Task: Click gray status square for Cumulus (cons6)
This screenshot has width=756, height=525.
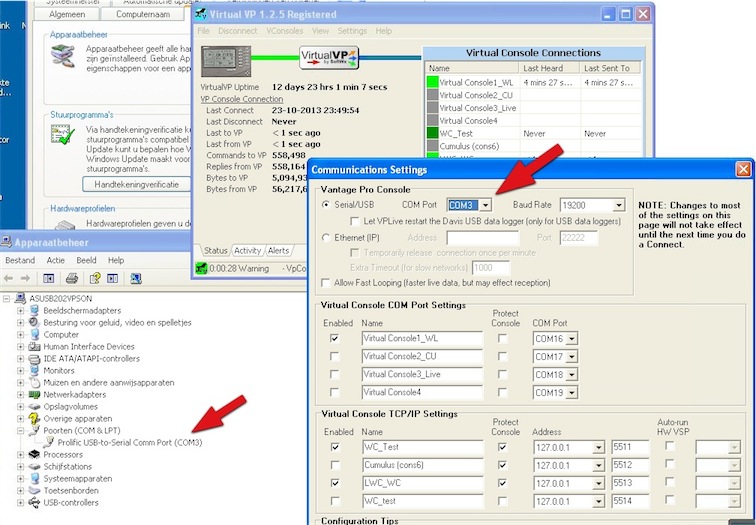Action: pyautogui.click(x=432, y=146)
